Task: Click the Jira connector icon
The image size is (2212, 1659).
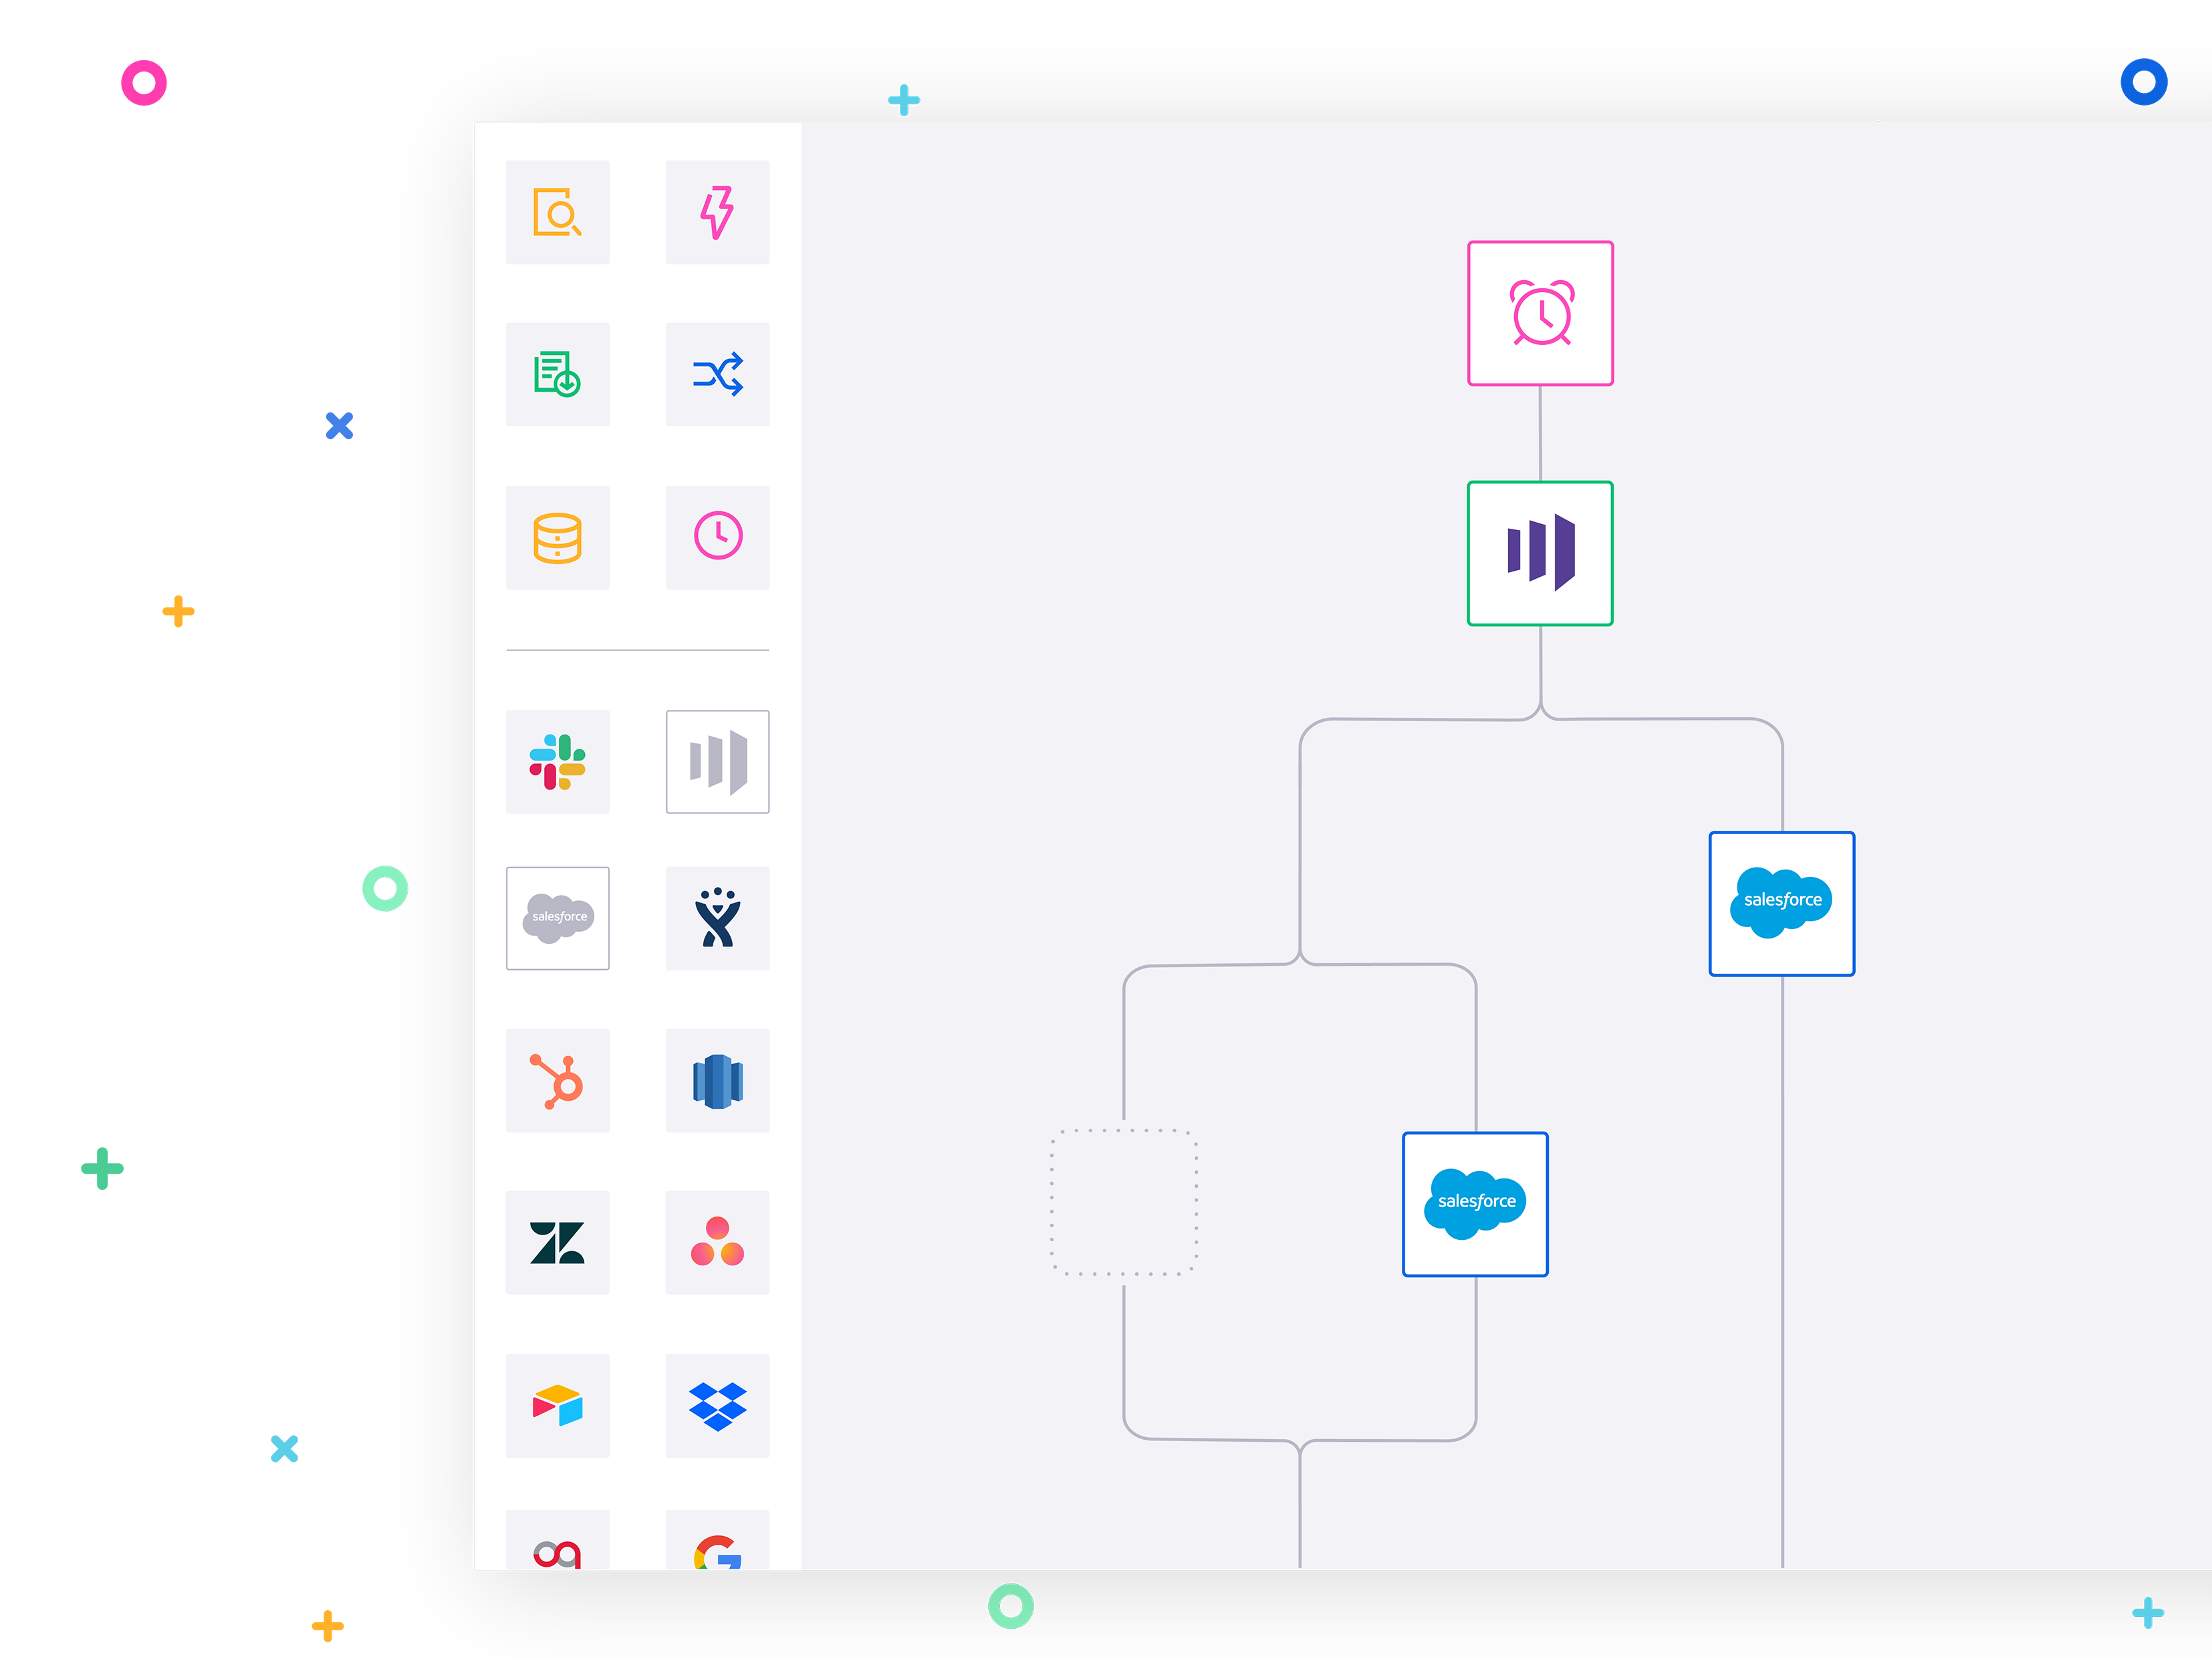Action: point(717,918)
